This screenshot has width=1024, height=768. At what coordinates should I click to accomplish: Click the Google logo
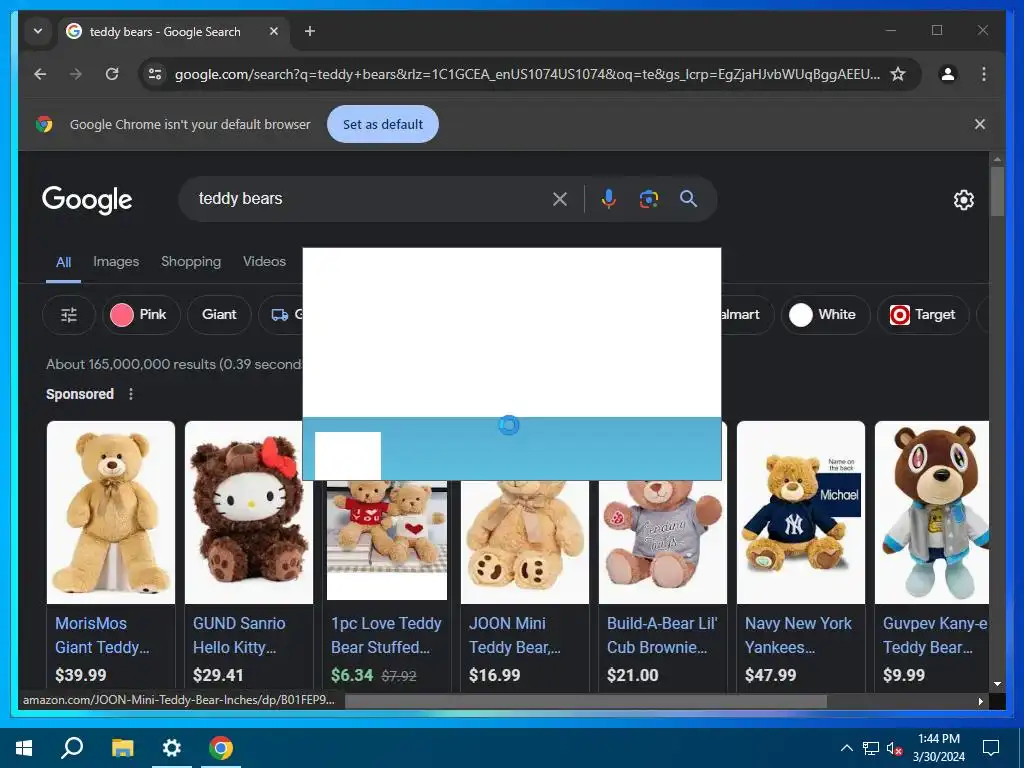coord(87,199)
